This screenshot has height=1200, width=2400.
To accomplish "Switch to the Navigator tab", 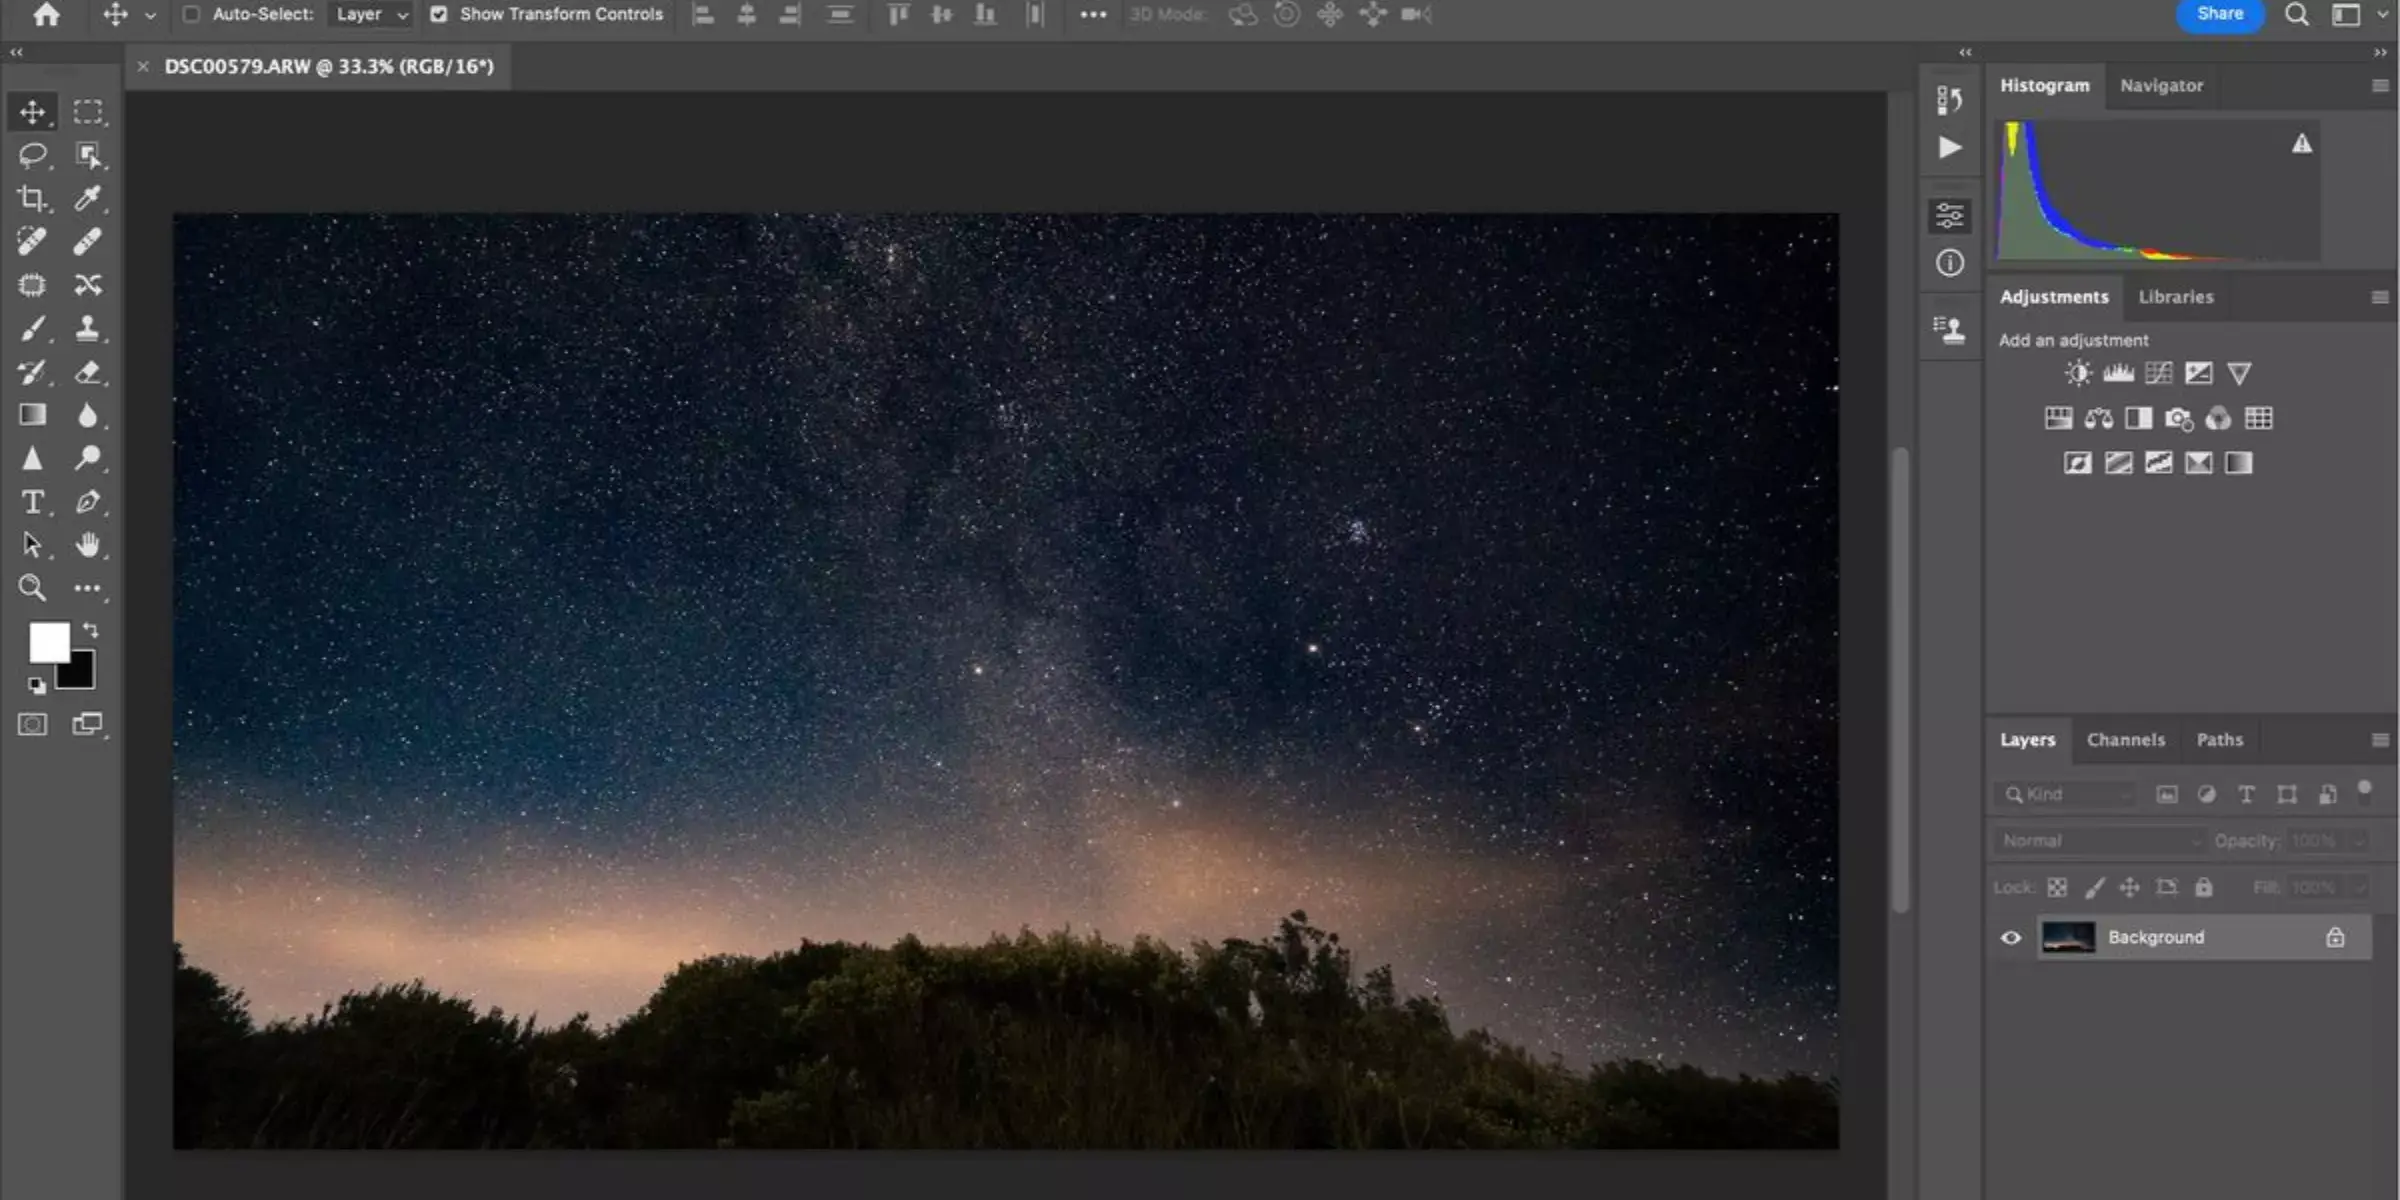I will coord(2161,84).
